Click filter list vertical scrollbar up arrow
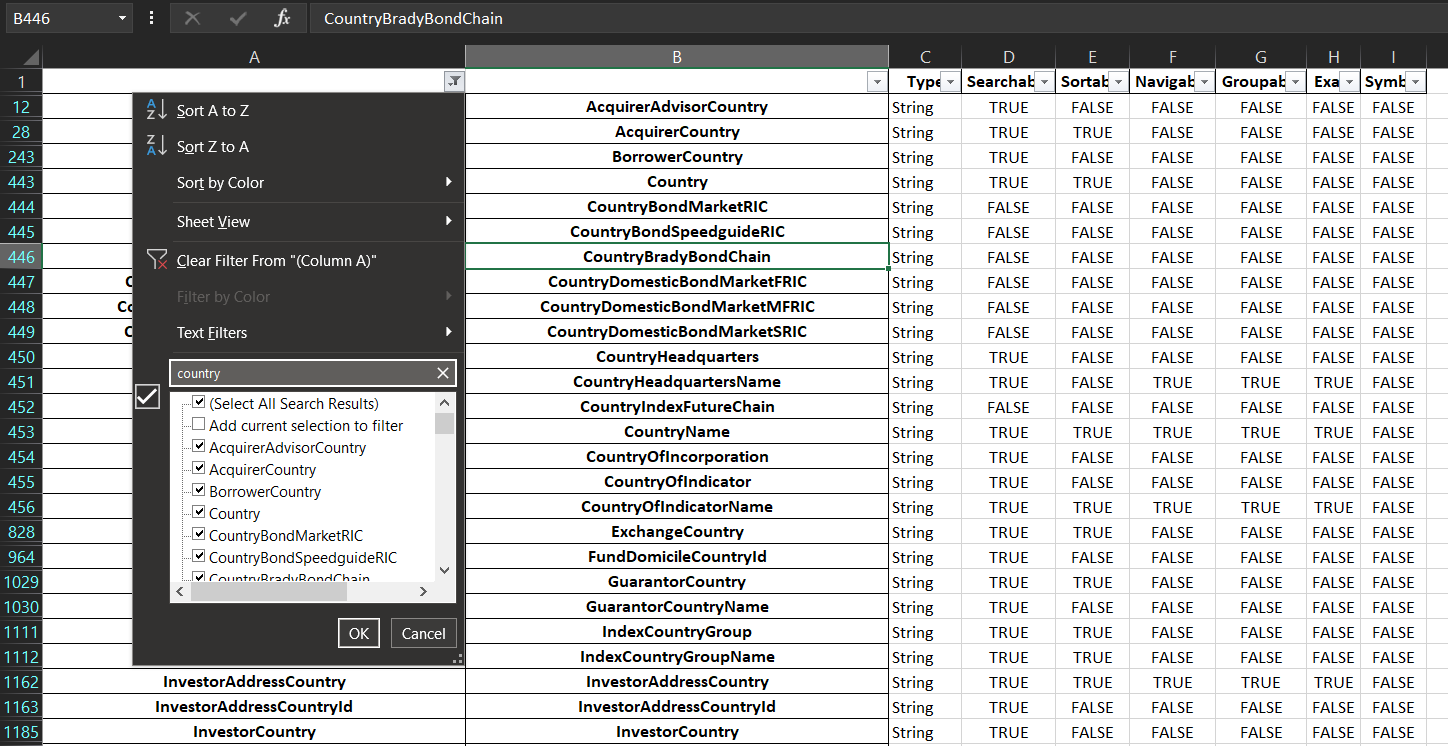 pos(445,402)
